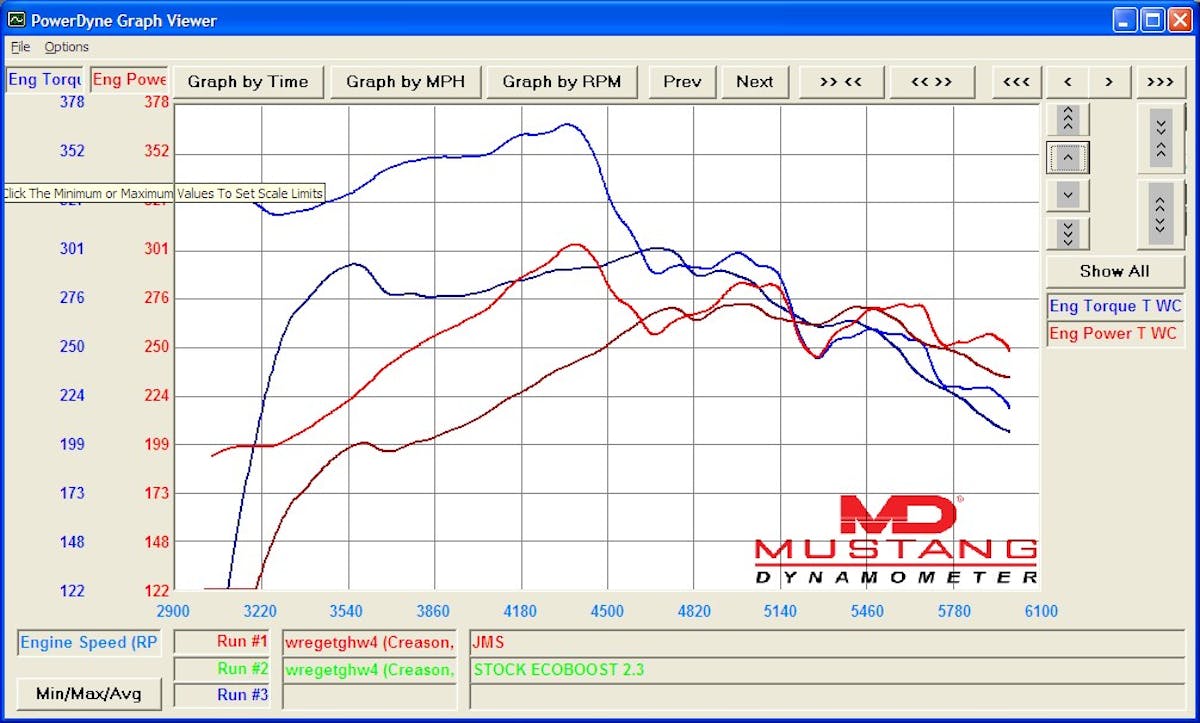Toggle the Eng Power T WC trace
1200x723 pixels.
(x=1114, y=334)
